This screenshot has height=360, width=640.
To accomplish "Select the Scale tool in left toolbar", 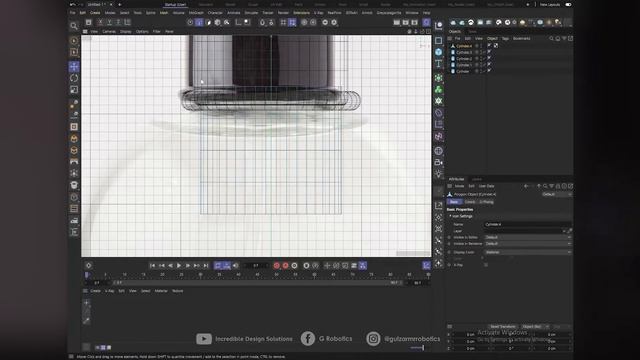I will (x=74, y=89).
